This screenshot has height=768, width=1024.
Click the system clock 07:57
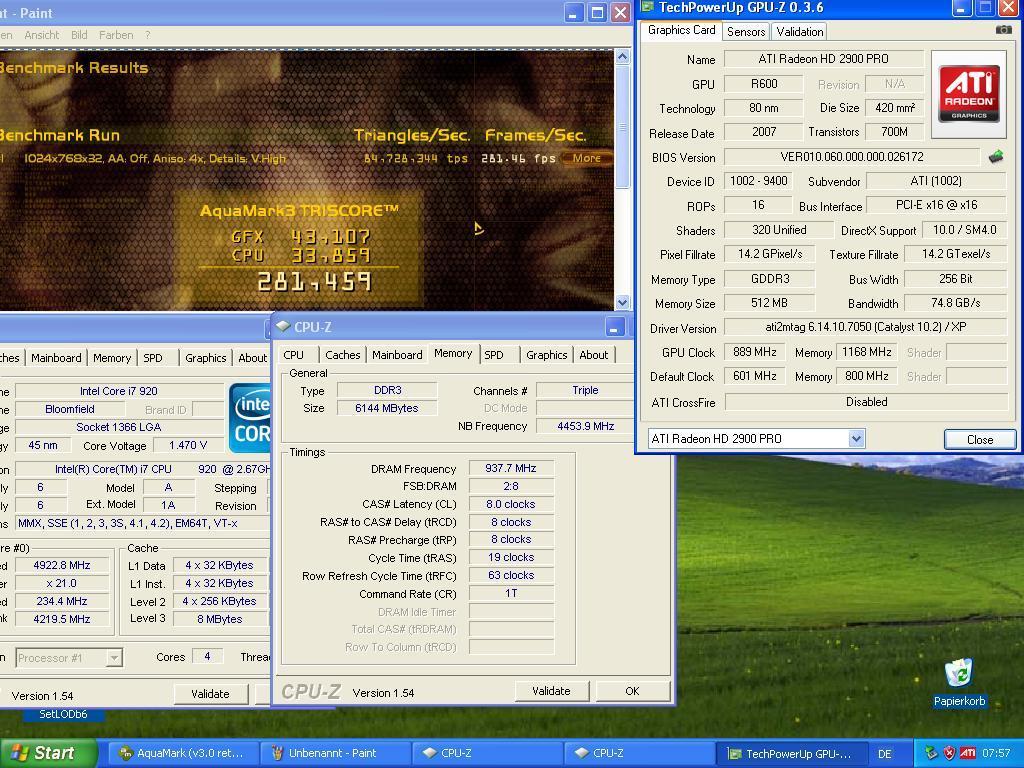click(996, 754)
